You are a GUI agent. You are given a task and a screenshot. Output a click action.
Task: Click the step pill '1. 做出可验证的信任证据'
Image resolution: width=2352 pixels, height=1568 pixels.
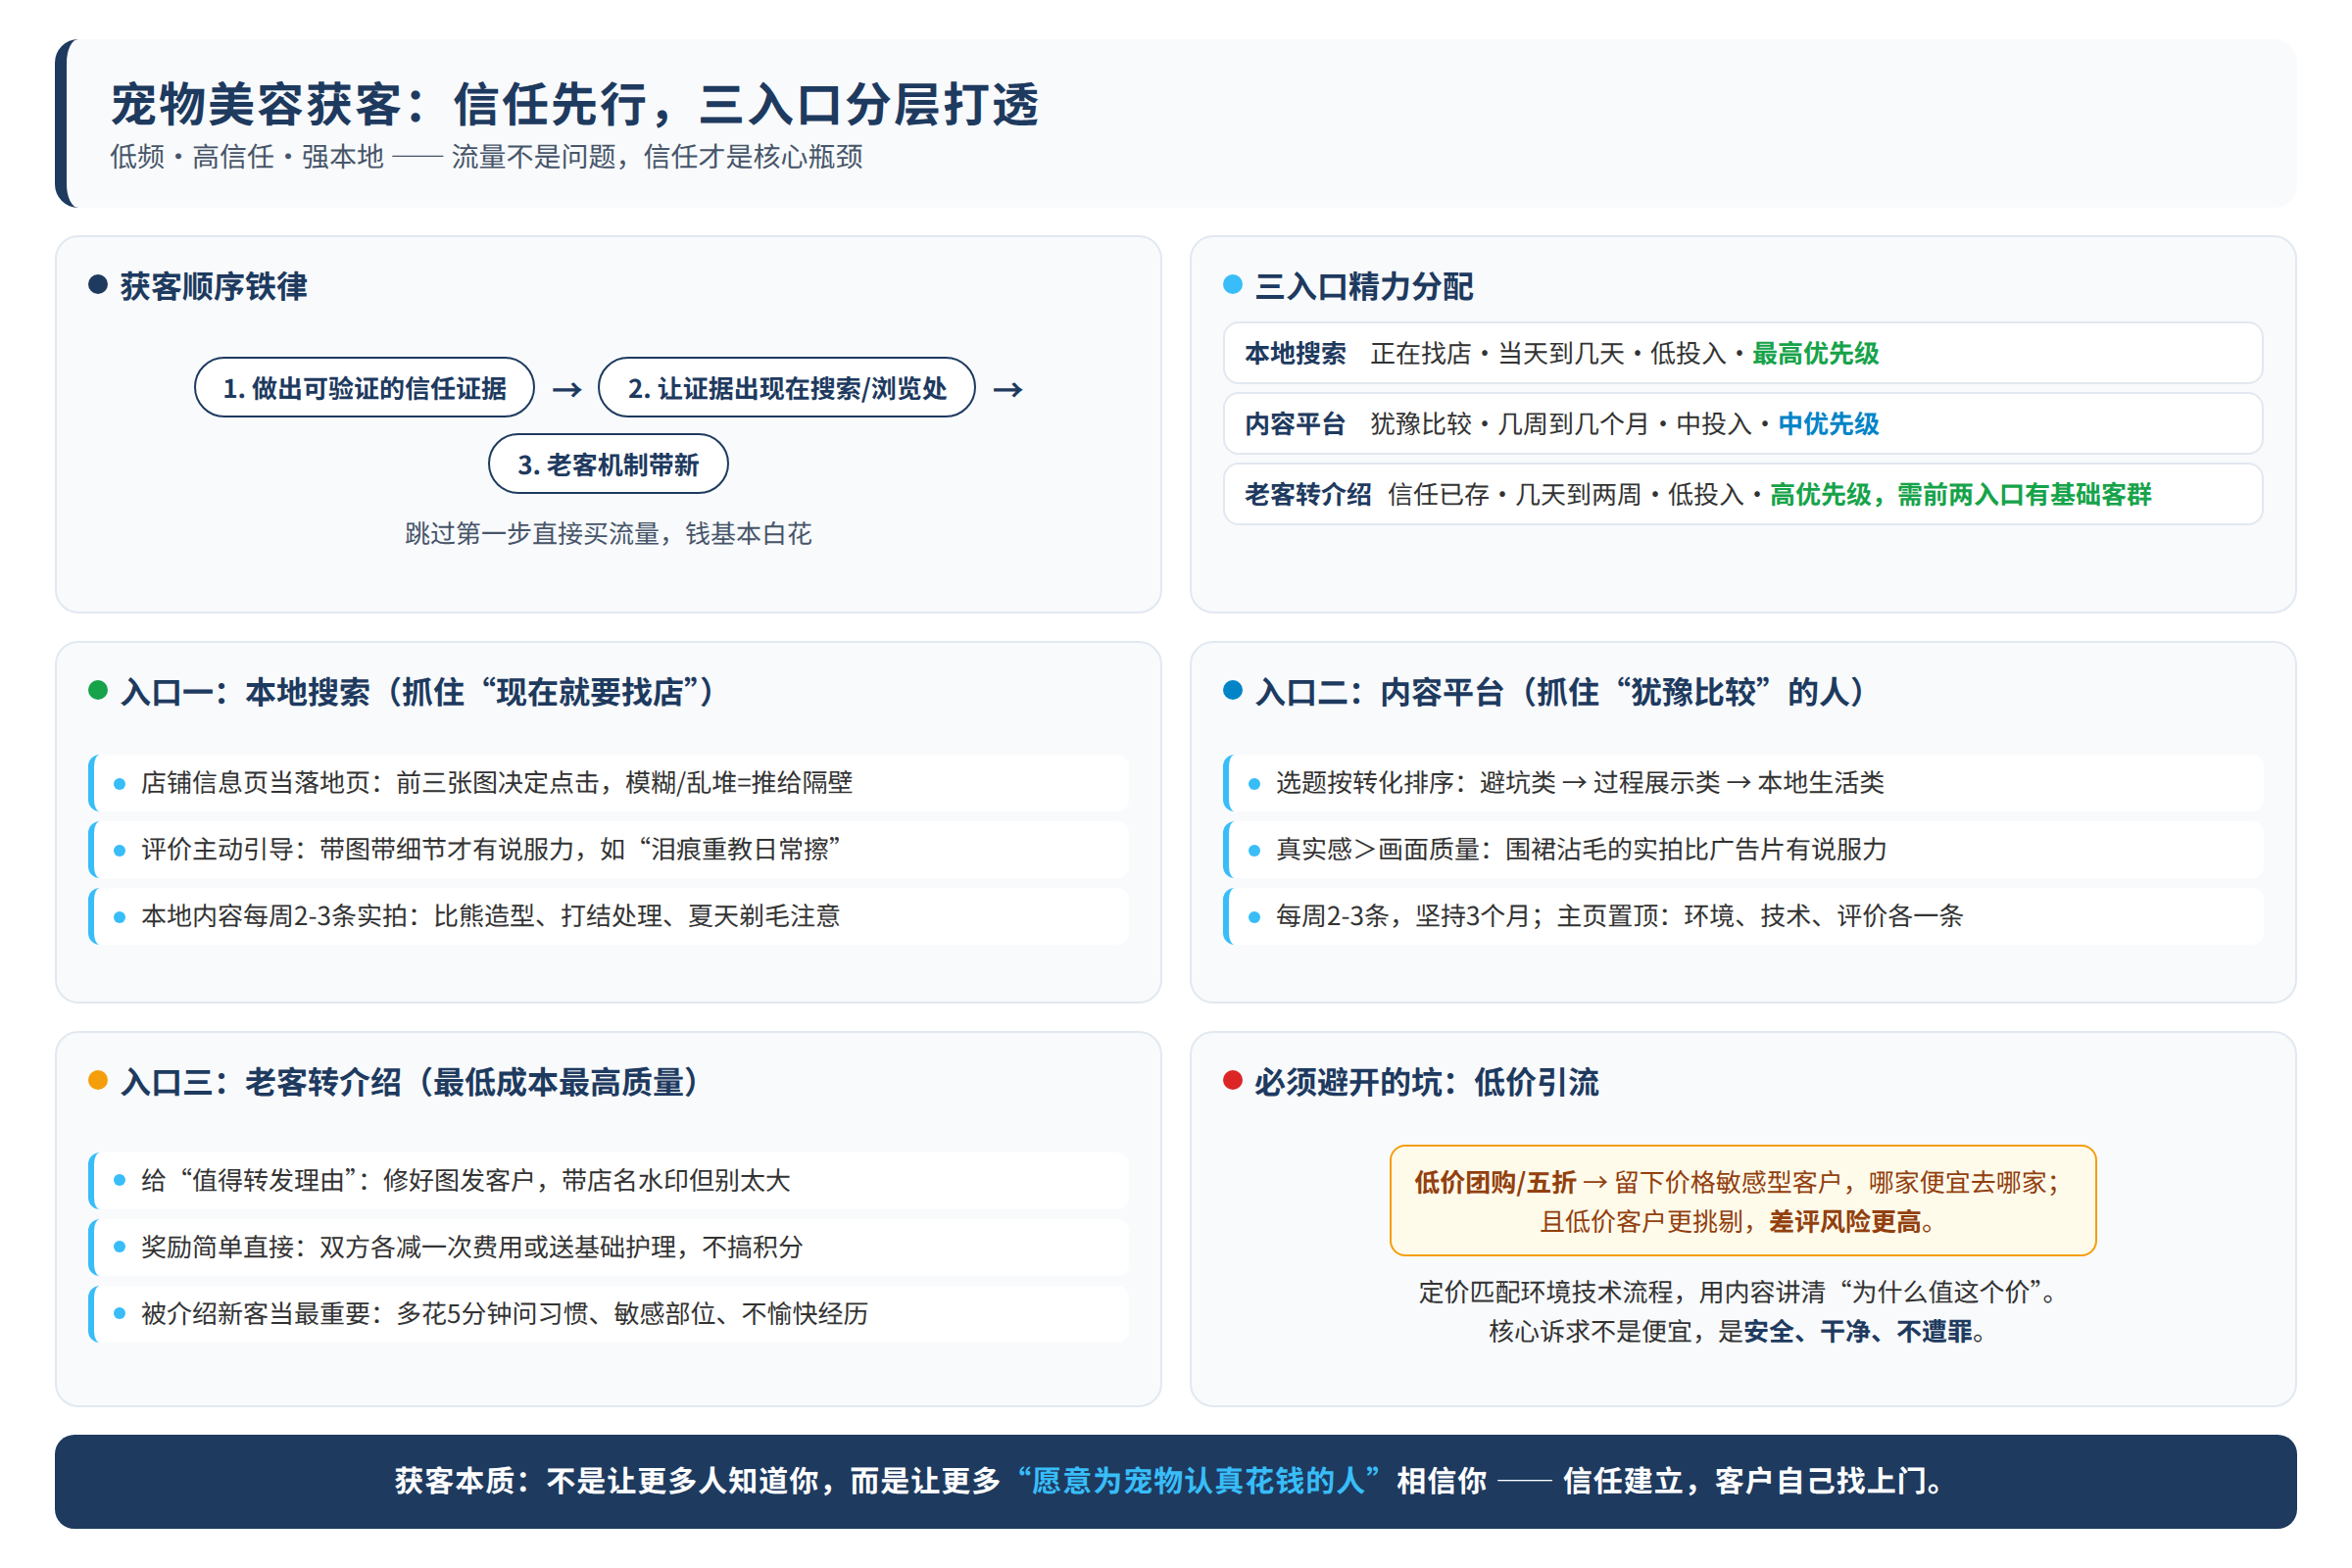tap(364, 388)
